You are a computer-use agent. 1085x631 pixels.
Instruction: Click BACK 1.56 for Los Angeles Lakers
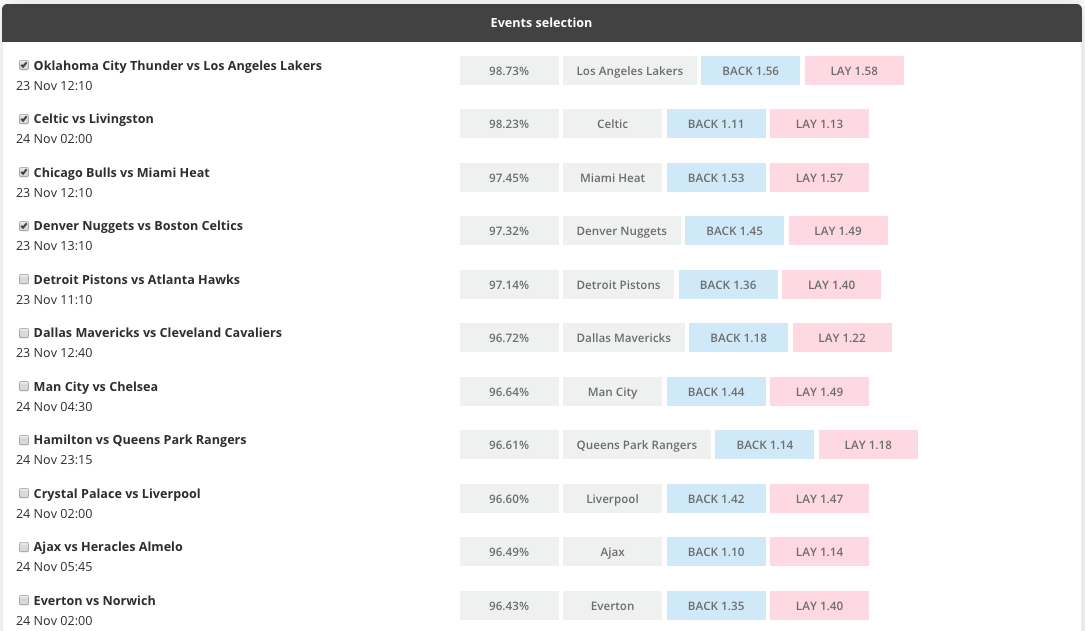point(750,71)
